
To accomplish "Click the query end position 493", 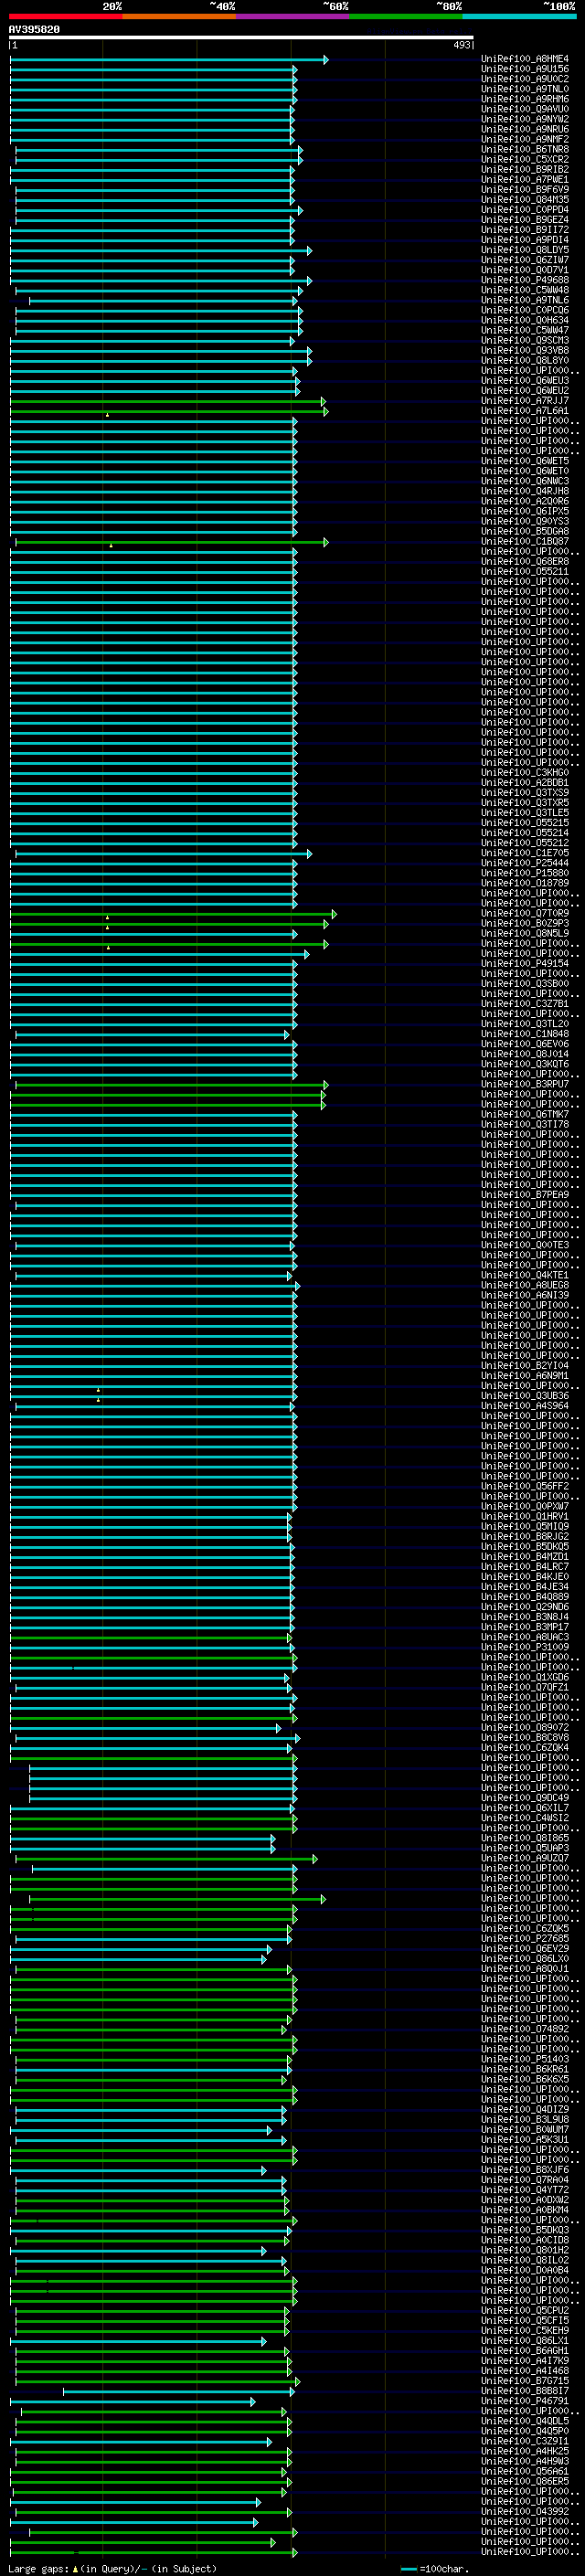I will coord(462,45).
